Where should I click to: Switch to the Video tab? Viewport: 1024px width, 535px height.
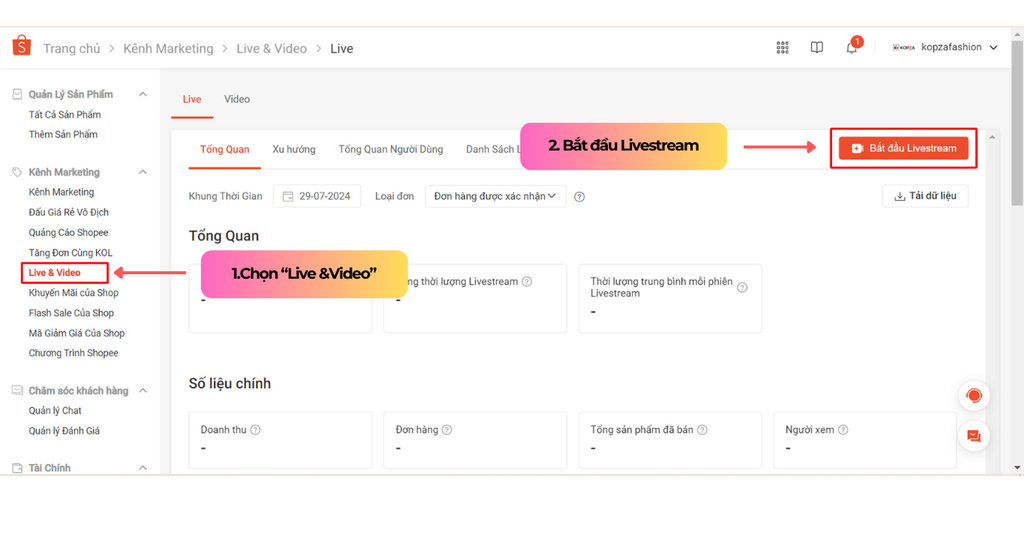pyautogui.click(x=236, y=99)
